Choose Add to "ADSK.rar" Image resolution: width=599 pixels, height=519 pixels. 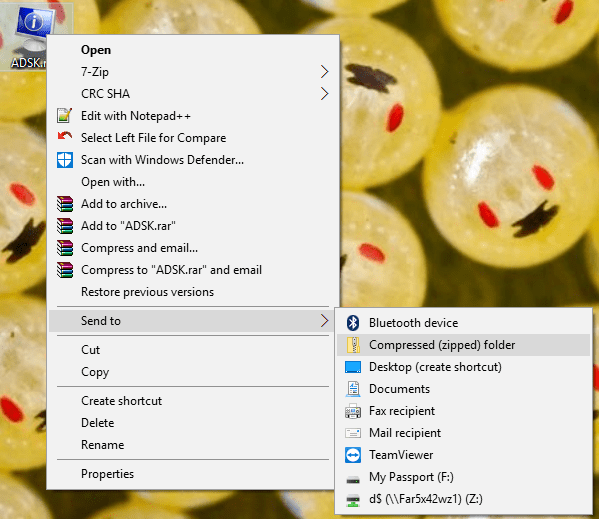tap(193, 226)
